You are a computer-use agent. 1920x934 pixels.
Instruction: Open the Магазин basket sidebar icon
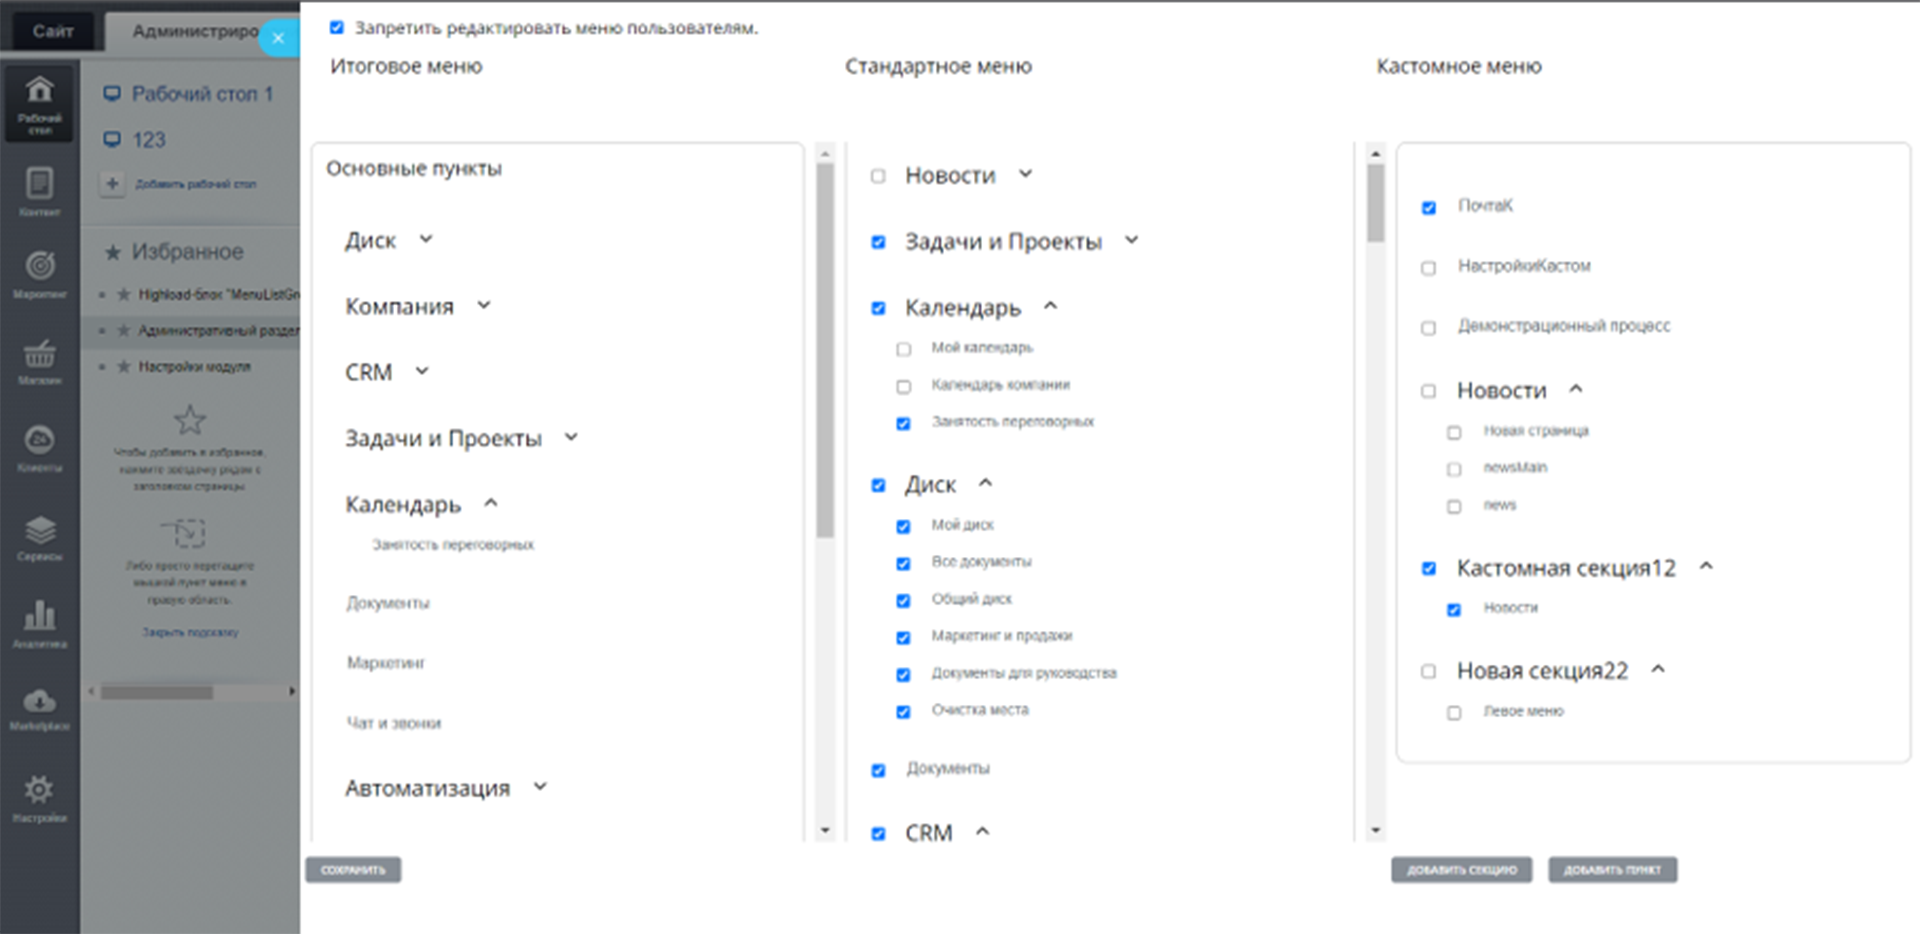point(39,362)
